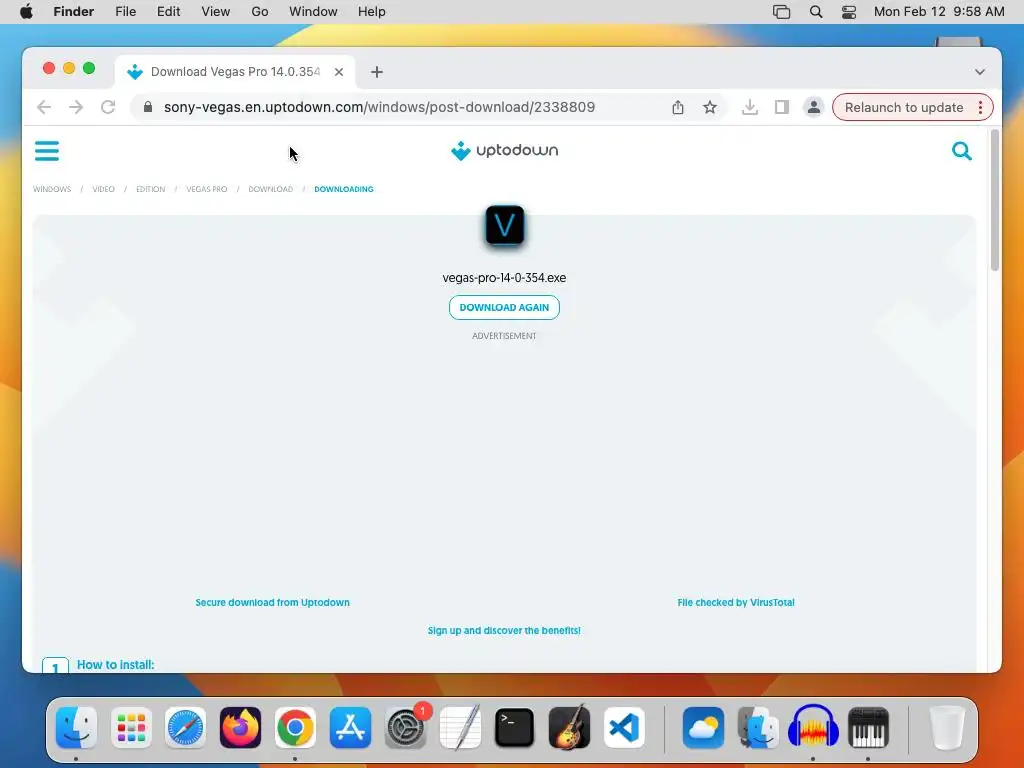This screenshot has width=1024, height=768.
Task: Open the Go menu
Action: (260, 12)
